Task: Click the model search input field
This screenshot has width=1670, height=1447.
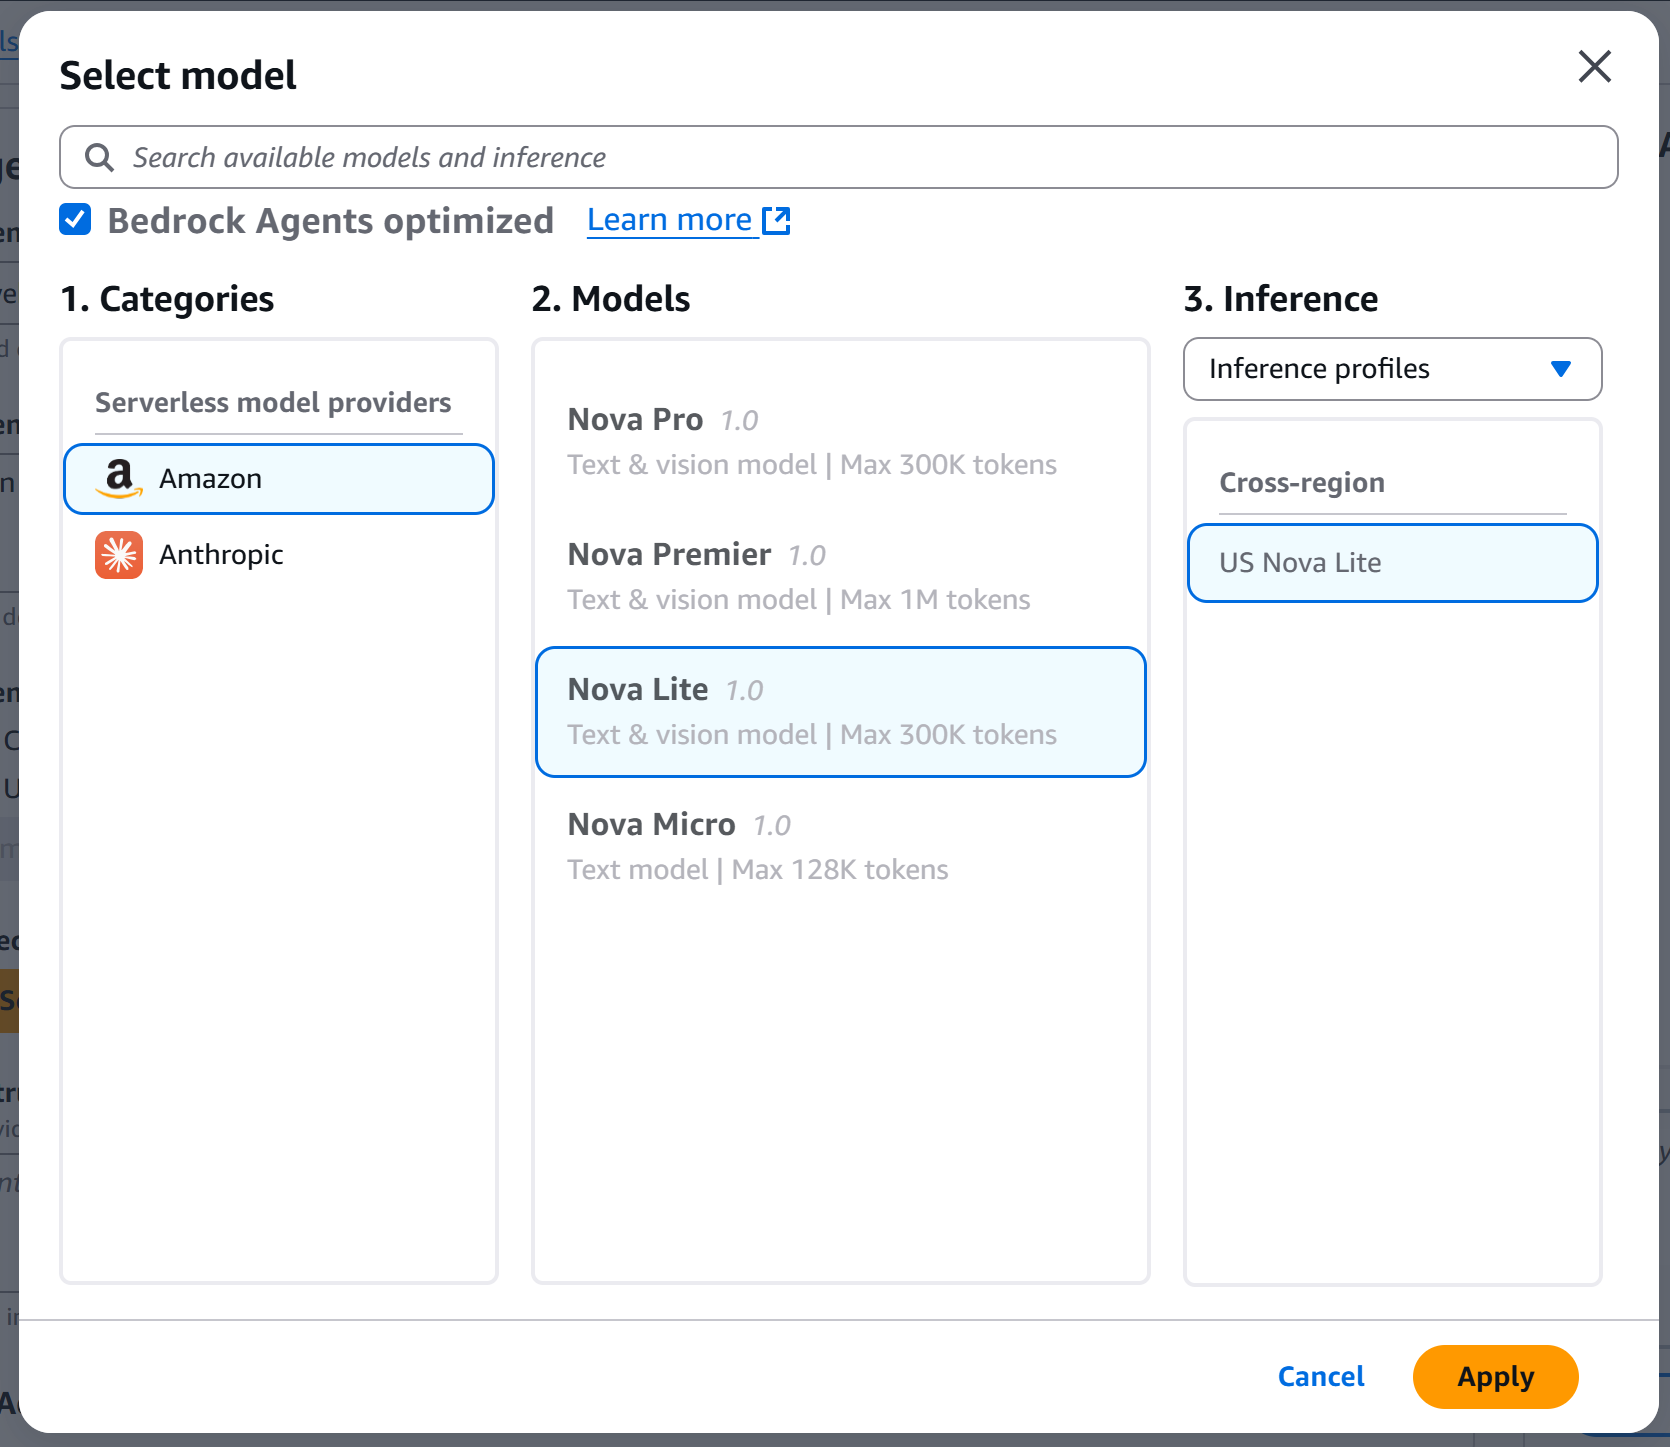Action: pyautogui.click(x=700, y=157)
